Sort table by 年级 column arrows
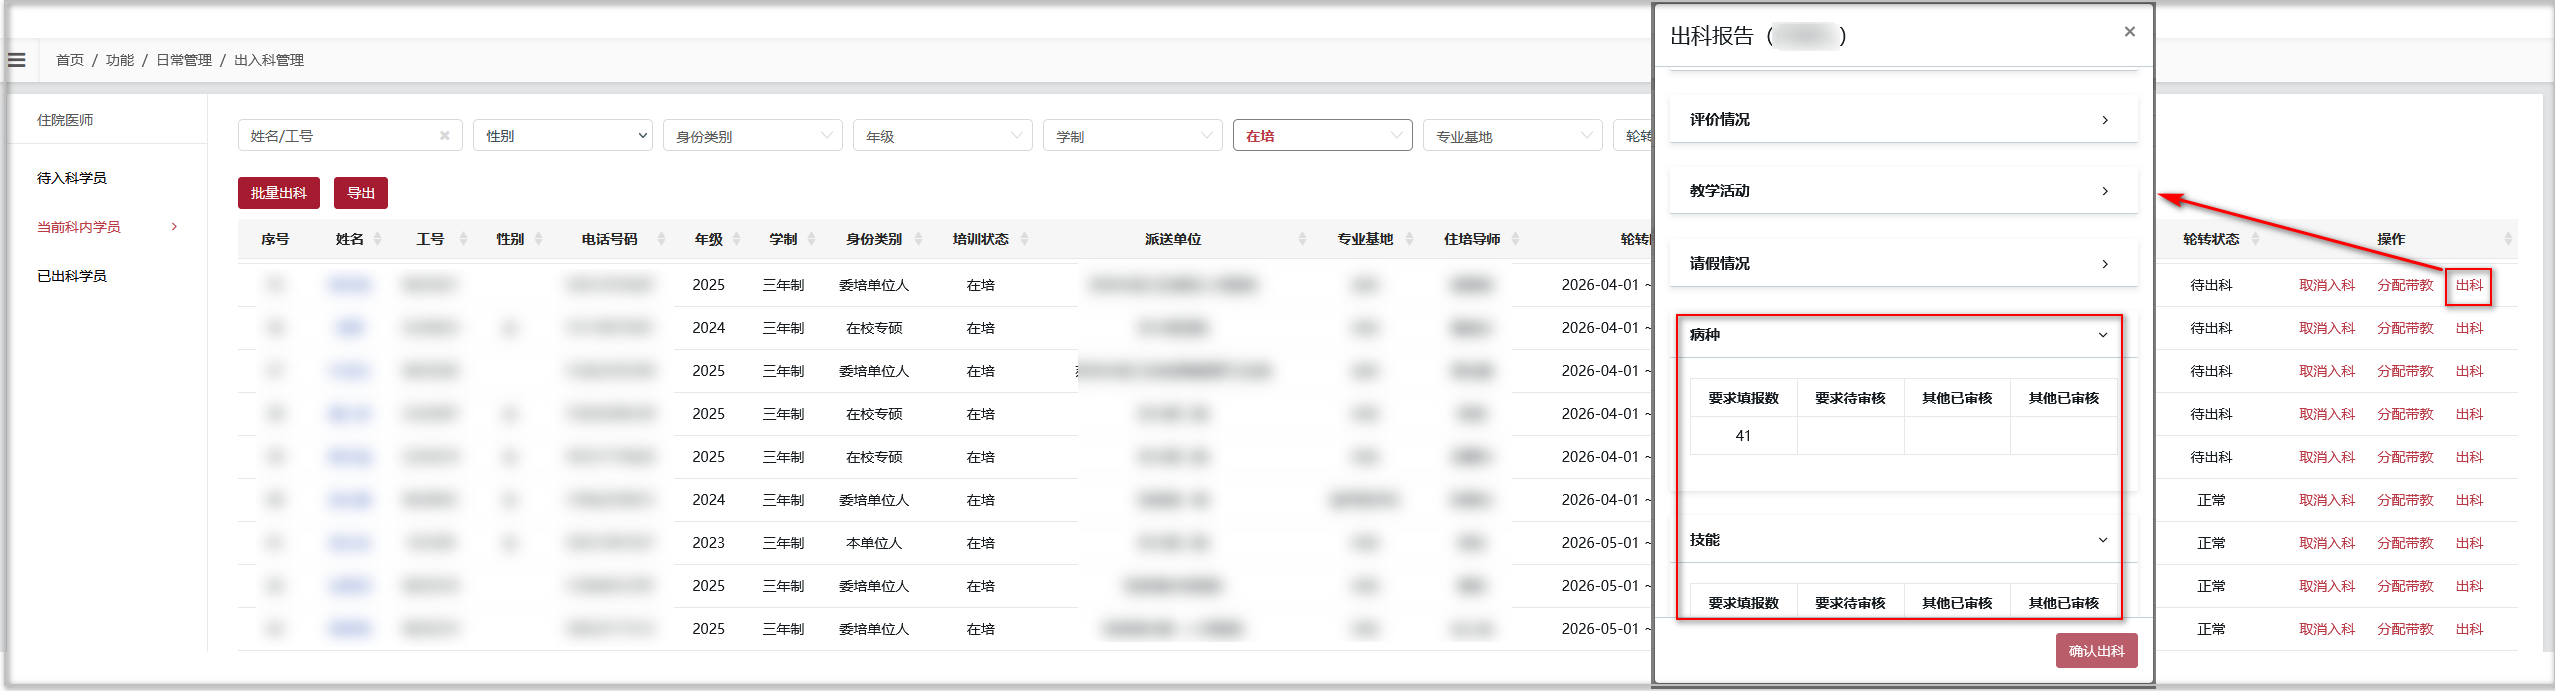Screen dimensions: 2555x691 coord(737,239)
